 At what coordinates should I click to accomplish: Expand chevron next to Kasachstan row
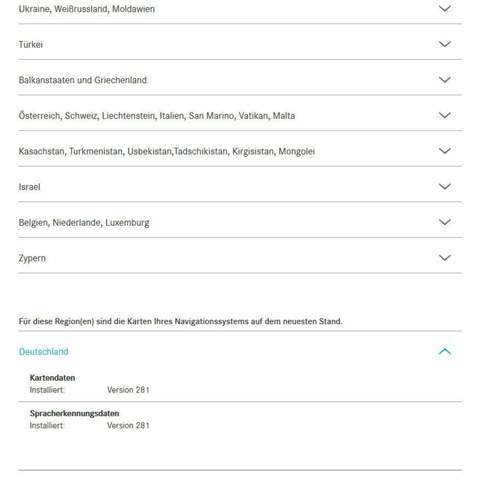click(x=445, y=151)
